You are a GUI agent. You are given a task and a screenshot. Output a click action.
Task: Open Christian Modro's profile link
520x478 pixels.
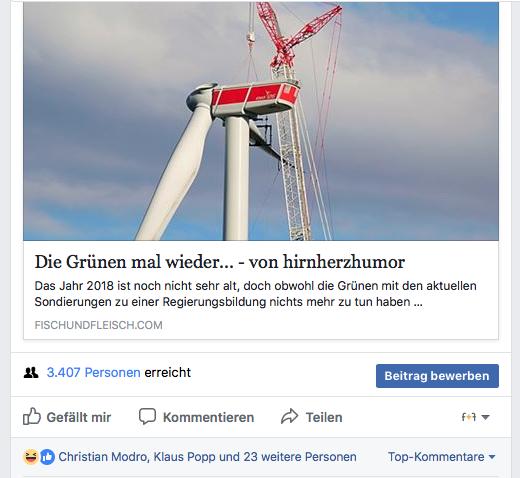point(102,457)
